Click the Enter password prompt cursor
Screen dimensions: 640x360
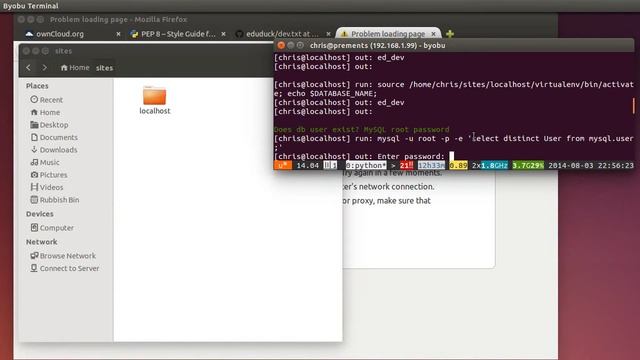(451, 156)
